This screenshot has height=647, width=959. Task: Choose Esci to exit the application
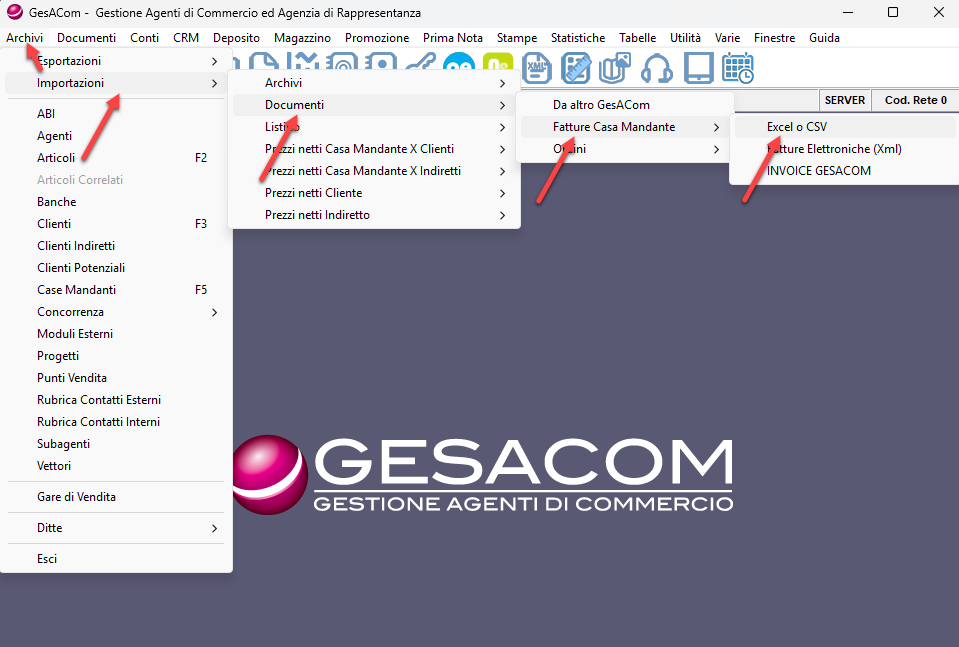pos(115,559)
